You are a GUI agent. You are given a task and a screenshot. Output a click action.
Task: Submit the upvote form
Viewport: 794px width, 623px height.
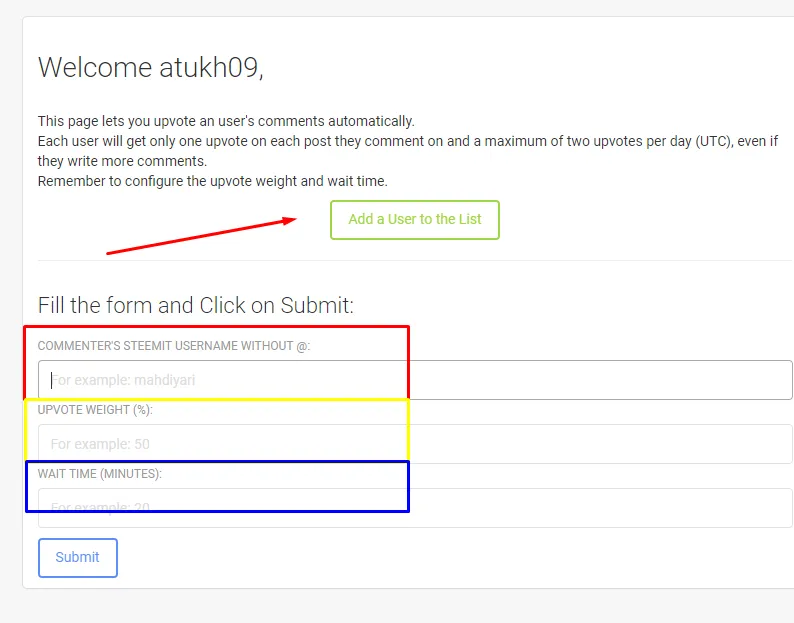pyautogui.click(x=78, y=558)
